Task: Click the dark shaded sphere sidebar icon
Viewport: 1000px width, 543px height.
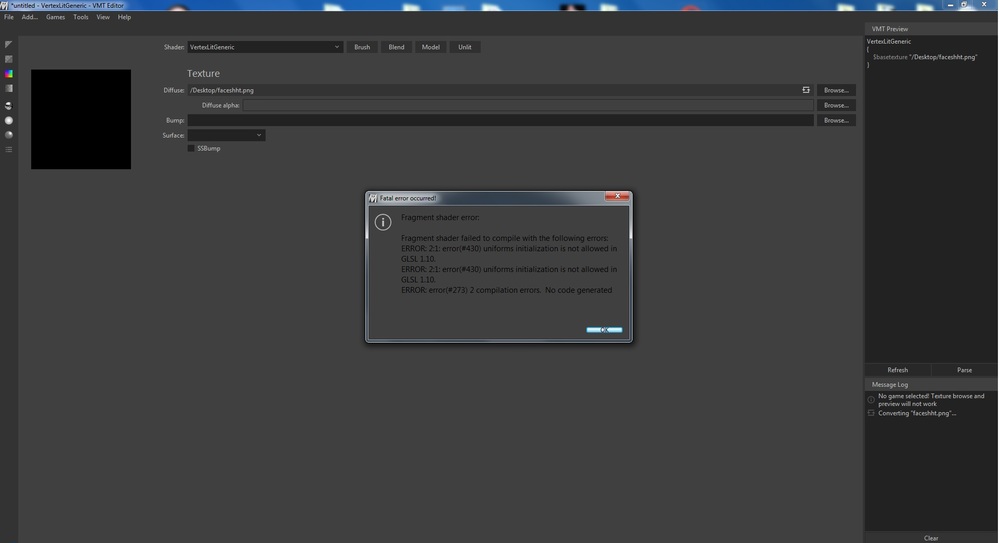Action: pyautogui.click(x=9, y=135)
